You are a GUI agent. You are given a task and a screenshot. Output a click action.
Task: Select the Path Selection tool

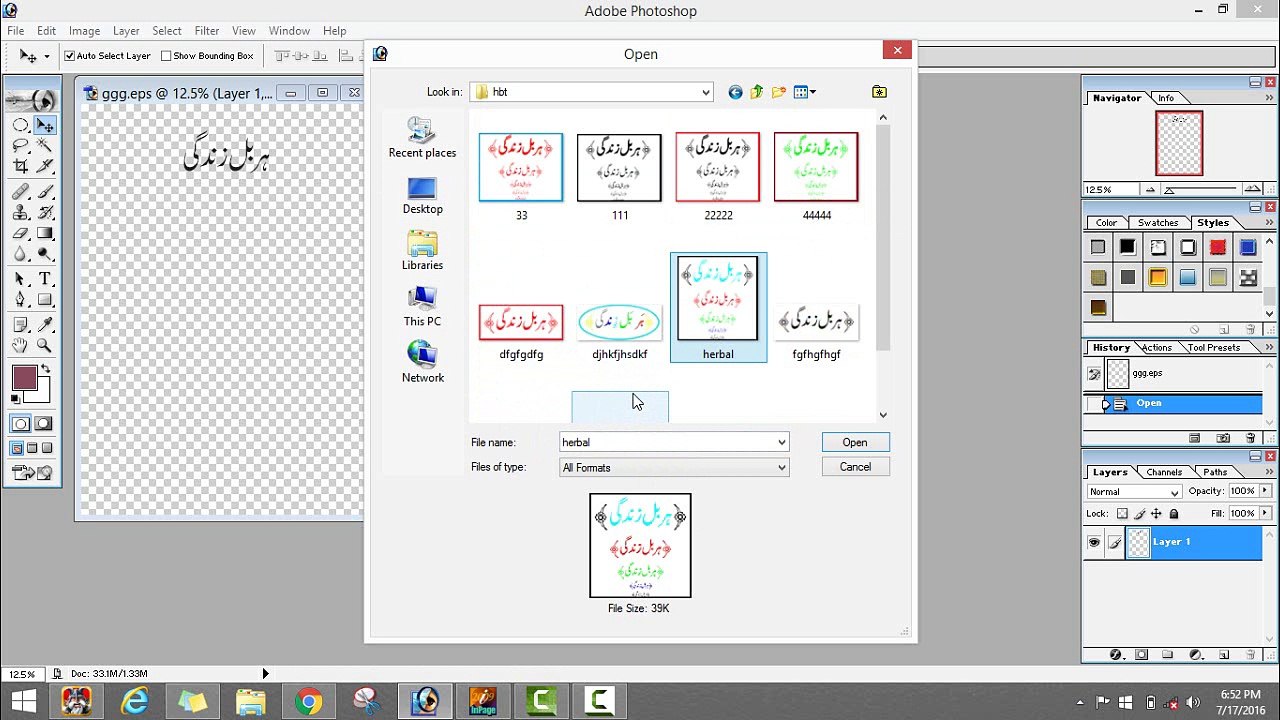pos(20,279)
